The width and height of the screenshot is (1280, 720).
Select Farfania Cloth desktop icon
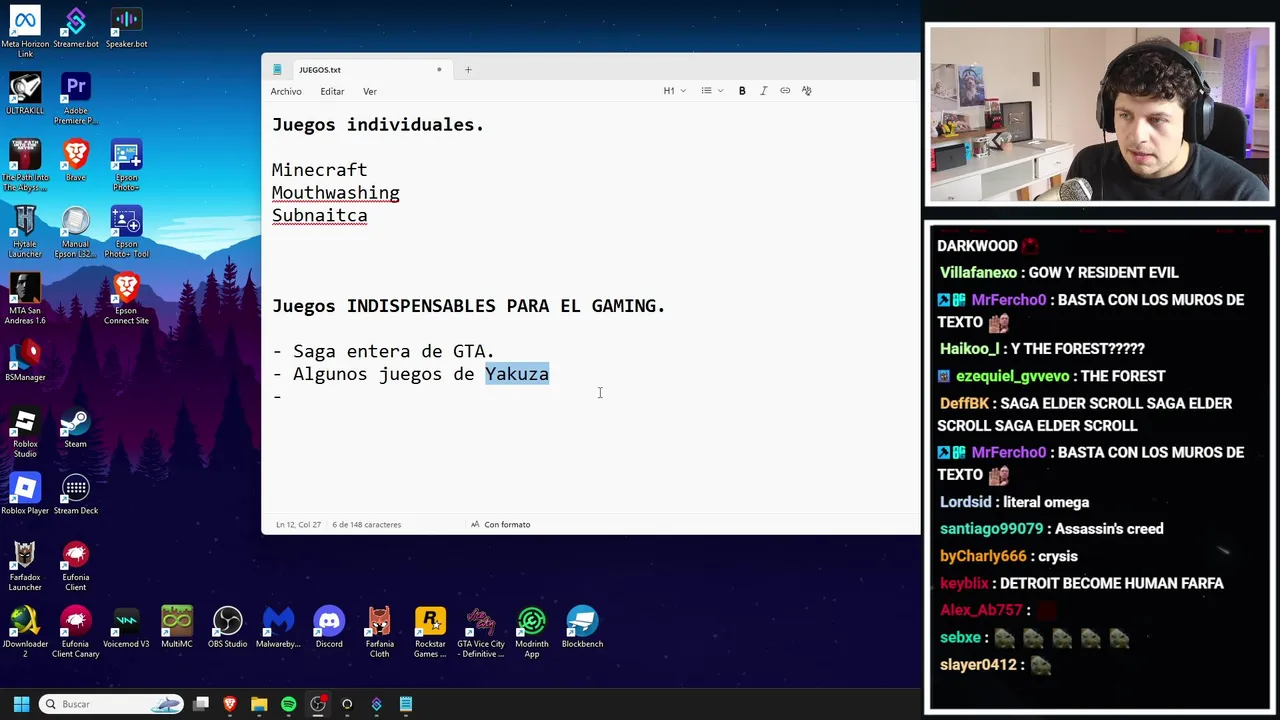379,631
